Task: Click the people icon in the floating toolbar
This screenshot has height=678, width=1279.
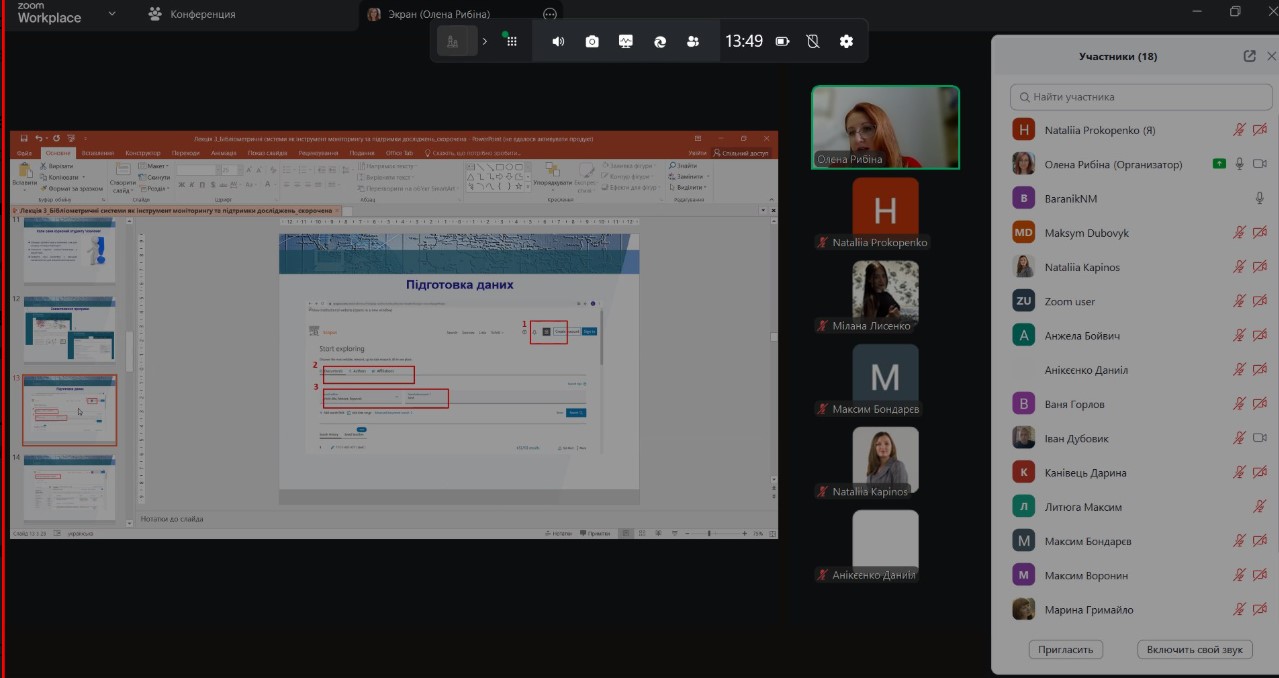Action: (x=693, y=41)
